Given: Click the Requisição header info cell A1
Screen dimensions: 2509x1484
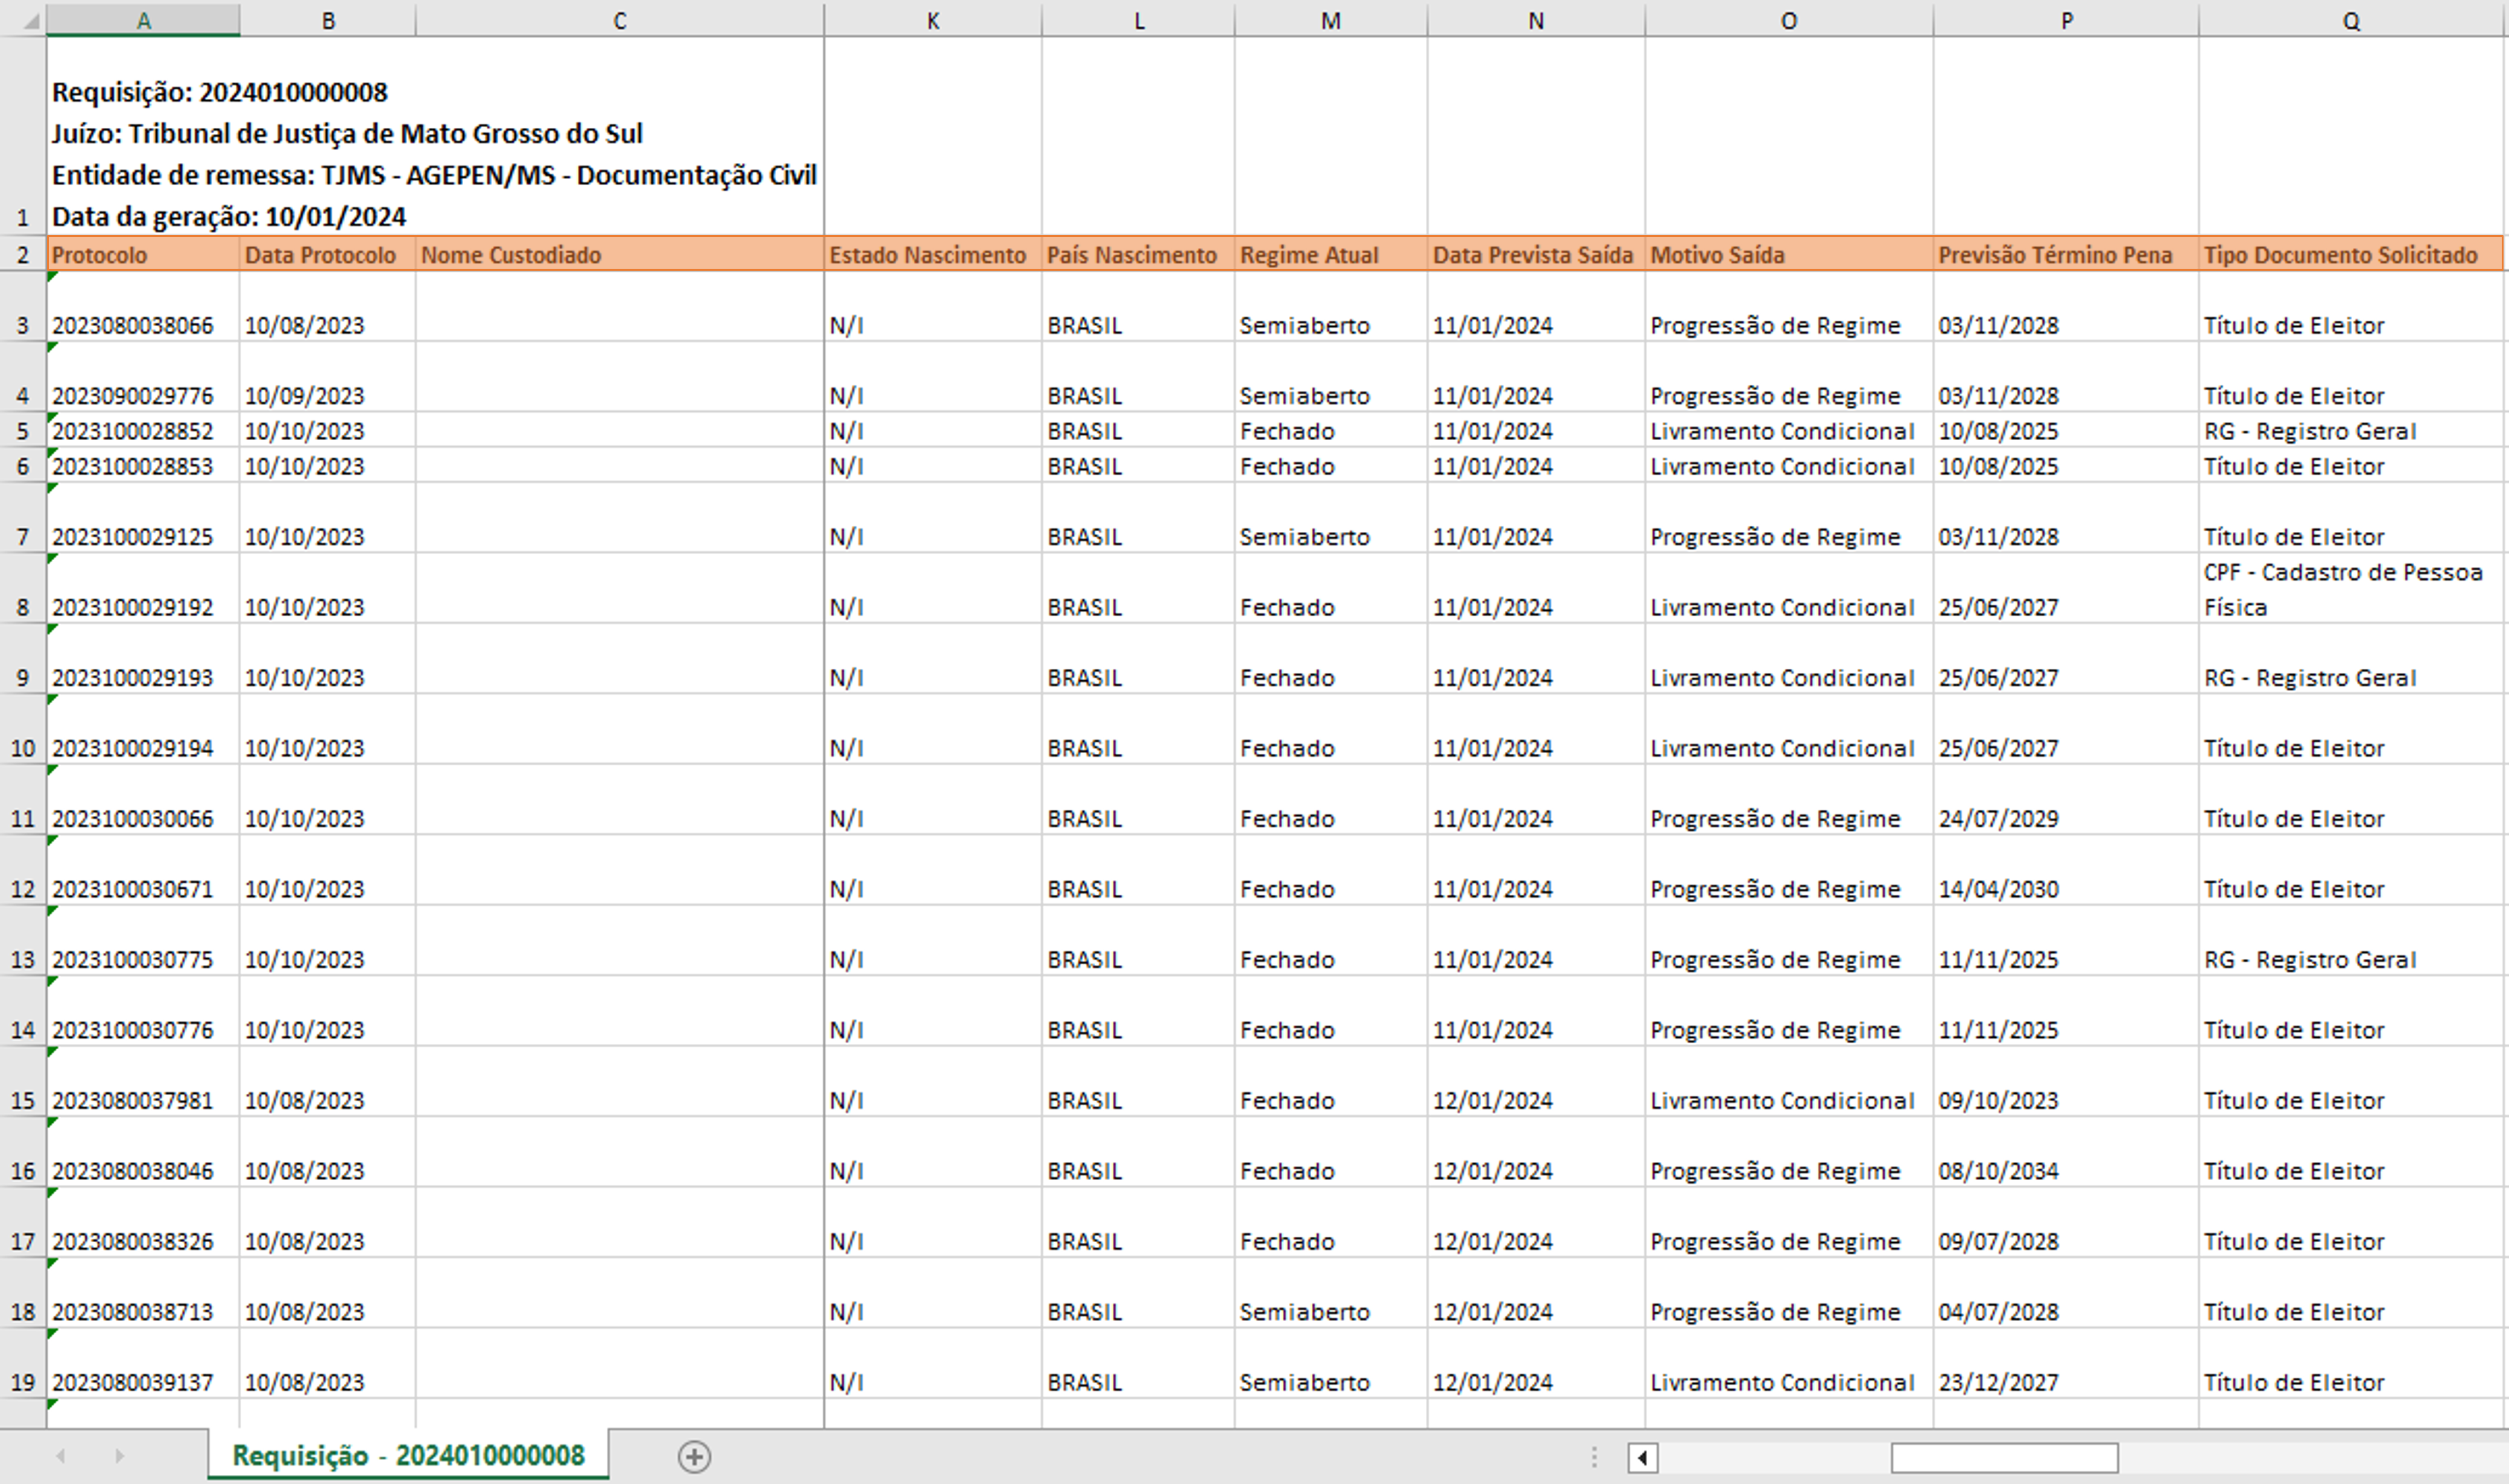Looking at the screenshot, I should tap(435, 137).
